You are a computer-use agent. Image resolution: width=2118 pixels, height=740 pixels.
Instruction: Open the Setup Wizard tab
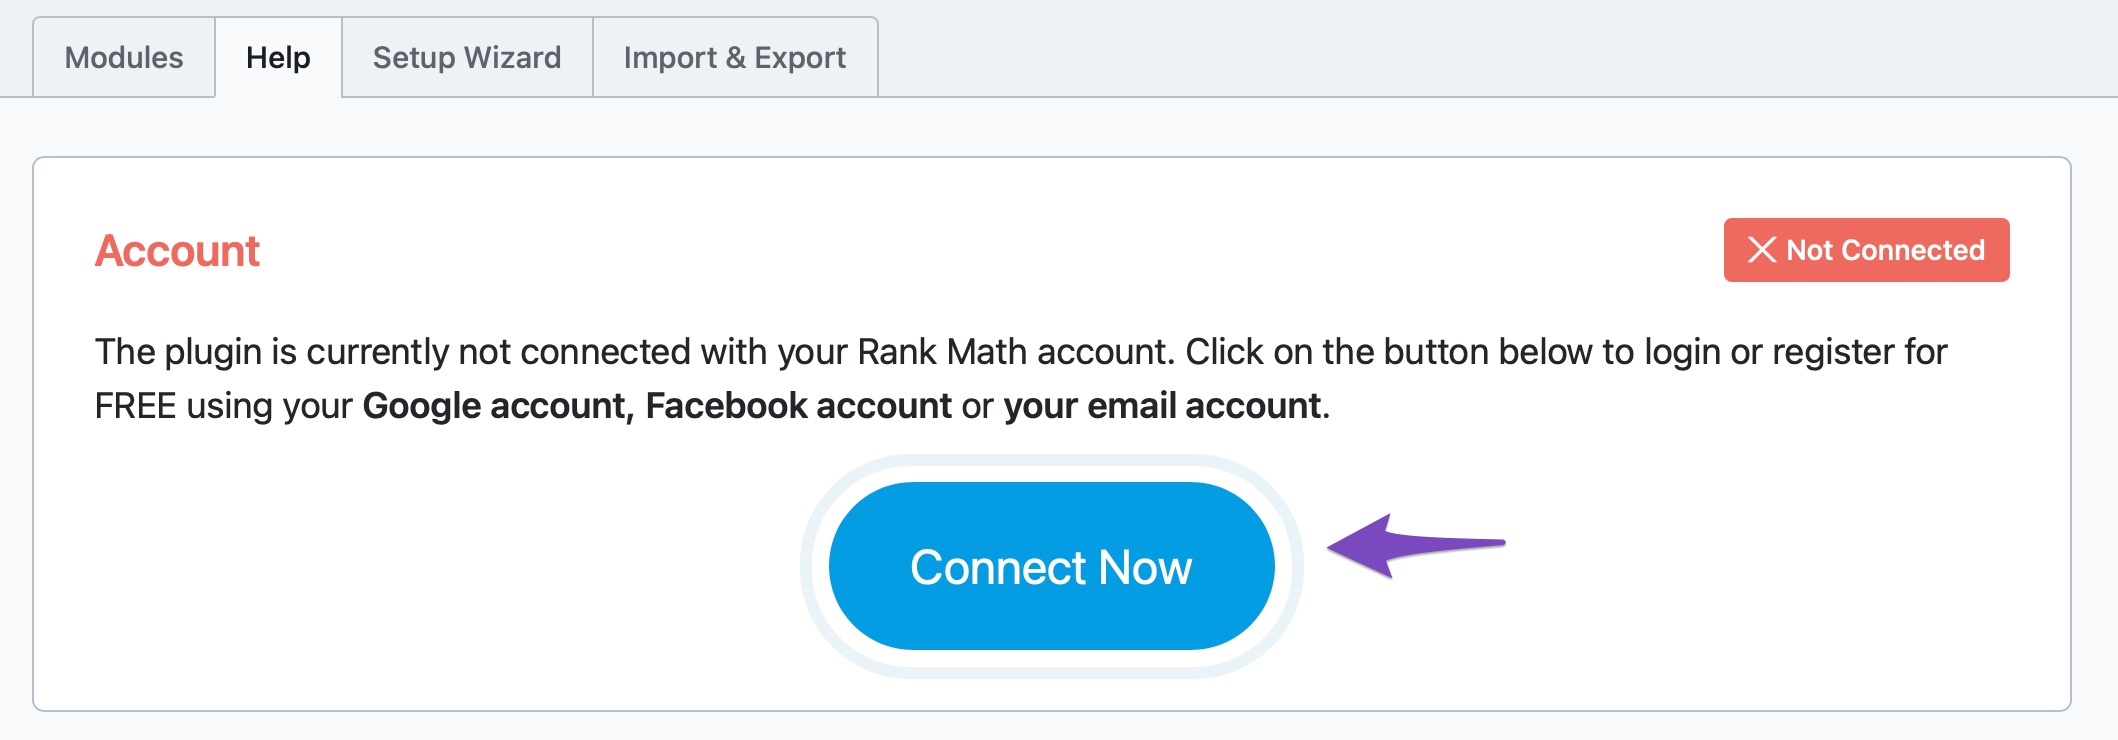pyautogui.click(x=466, y=57)
